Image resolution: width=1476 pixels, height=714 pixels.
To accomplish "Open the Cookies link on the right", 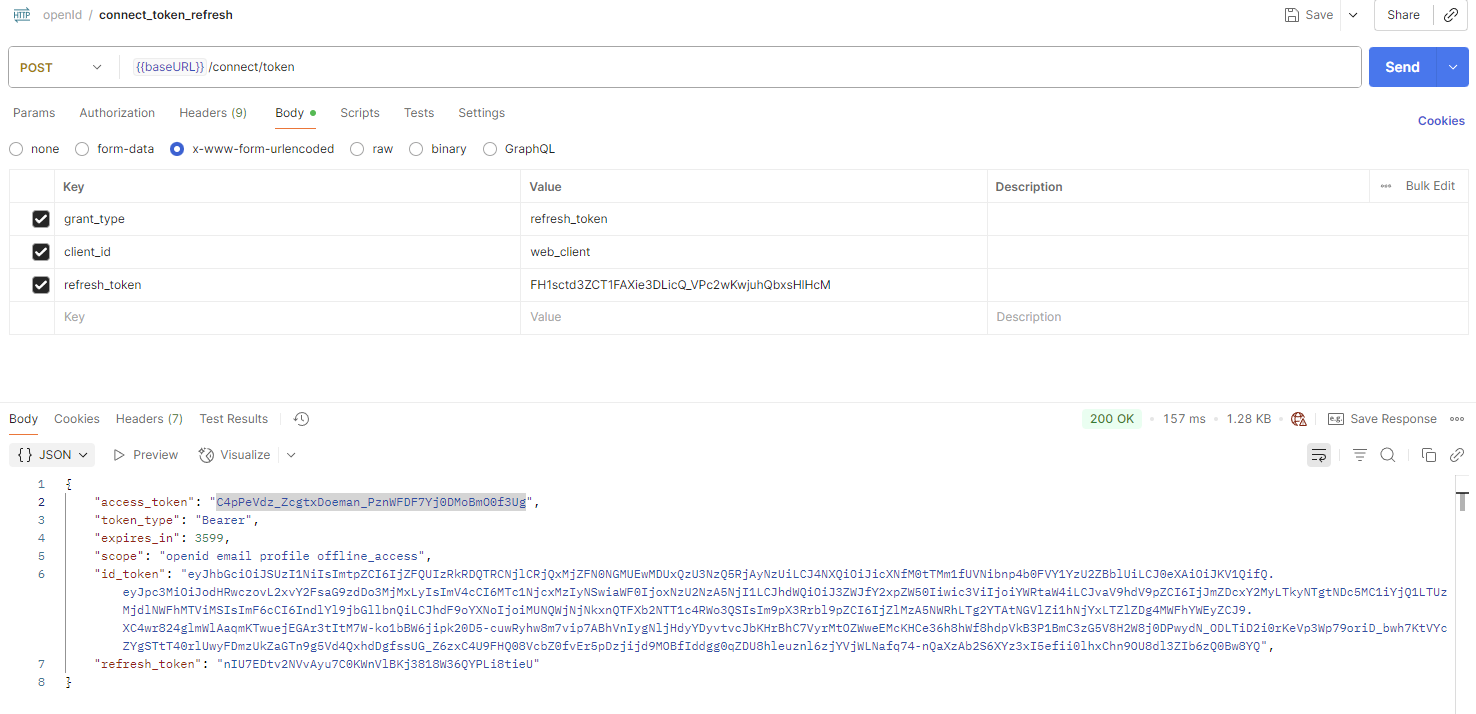I will click(x=1441, y=121).
